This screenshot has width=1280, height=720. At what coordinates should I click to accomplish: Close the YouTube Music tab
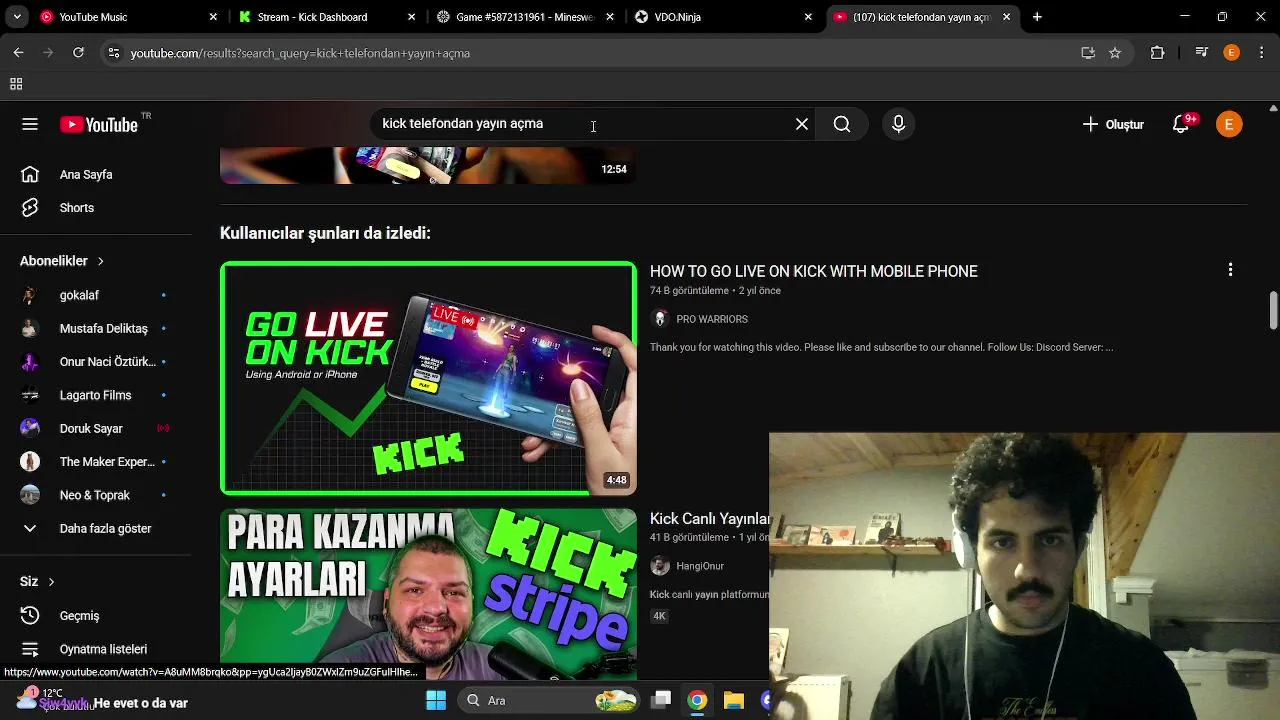[213, 17]
